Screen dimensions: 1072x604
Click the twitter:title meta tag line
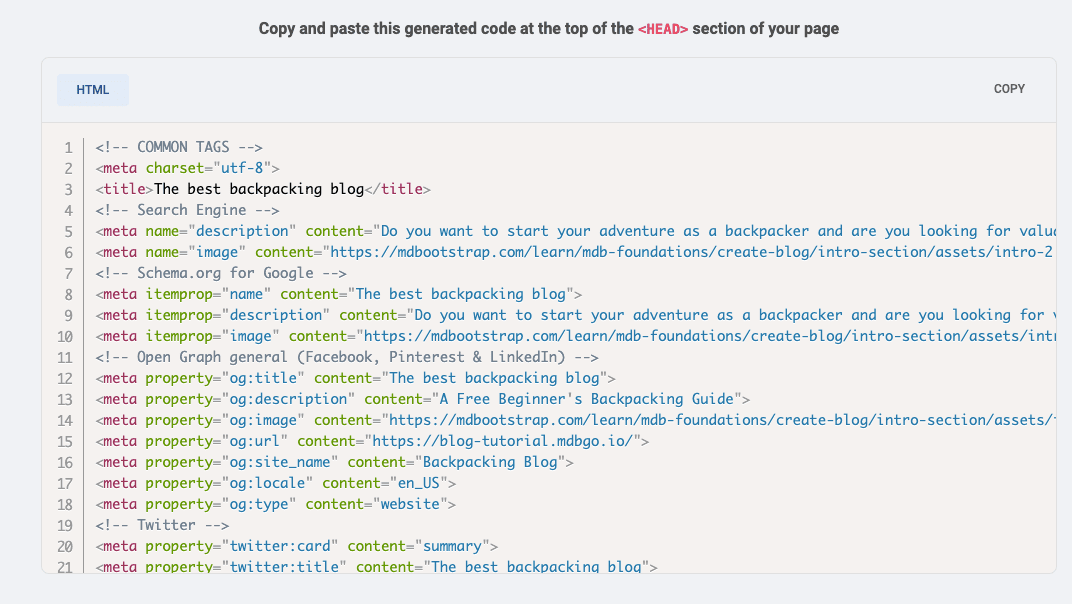click(x=376, y=567)
